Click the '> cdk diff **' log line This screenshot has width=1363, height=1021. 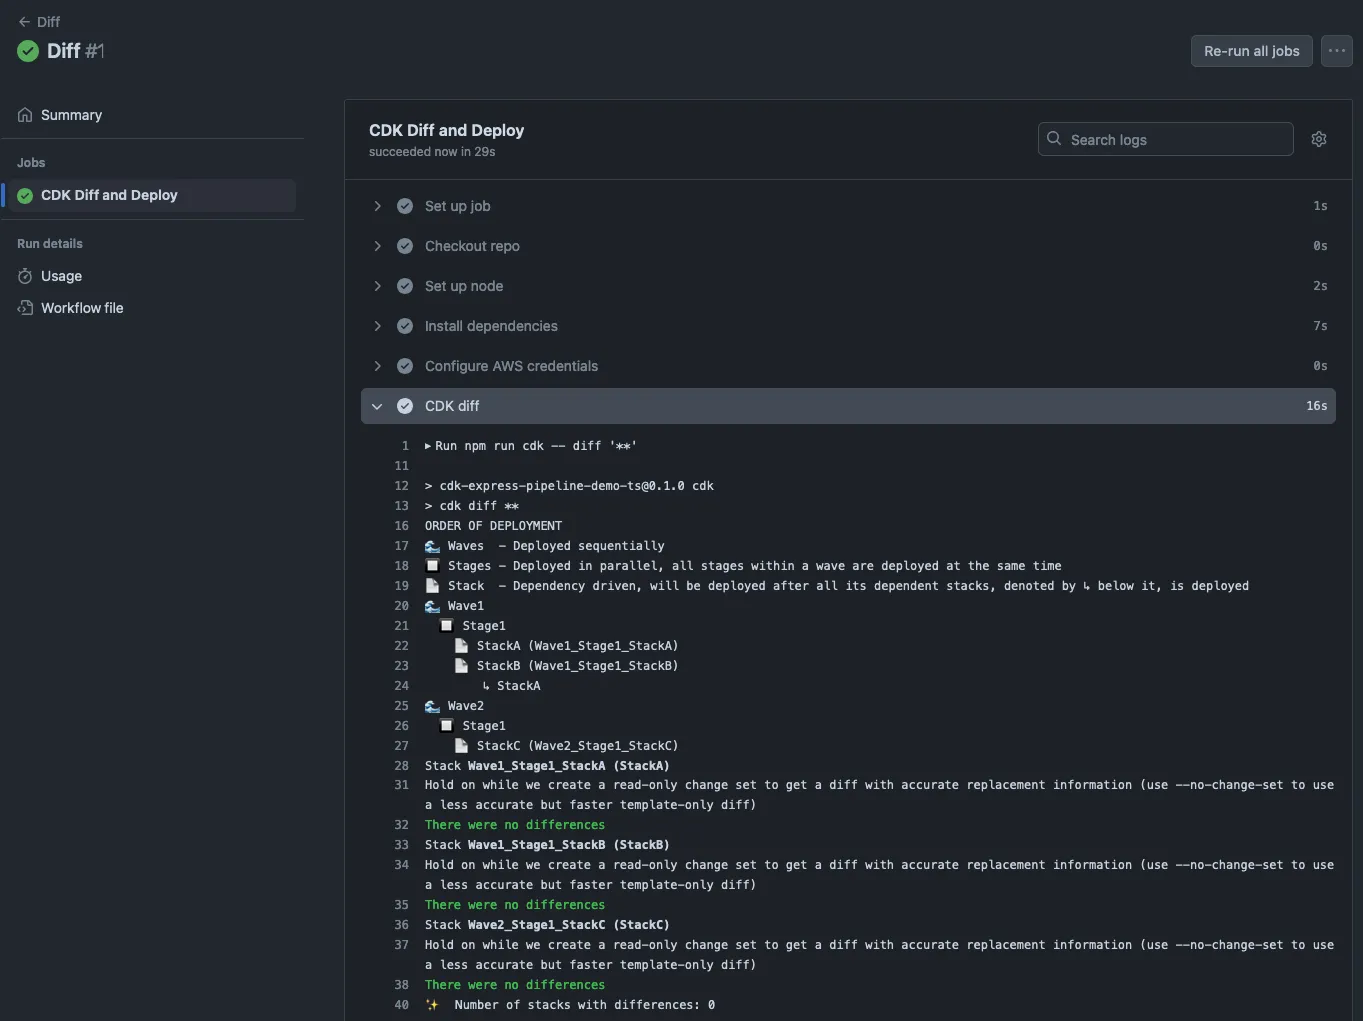click(472, 506)
